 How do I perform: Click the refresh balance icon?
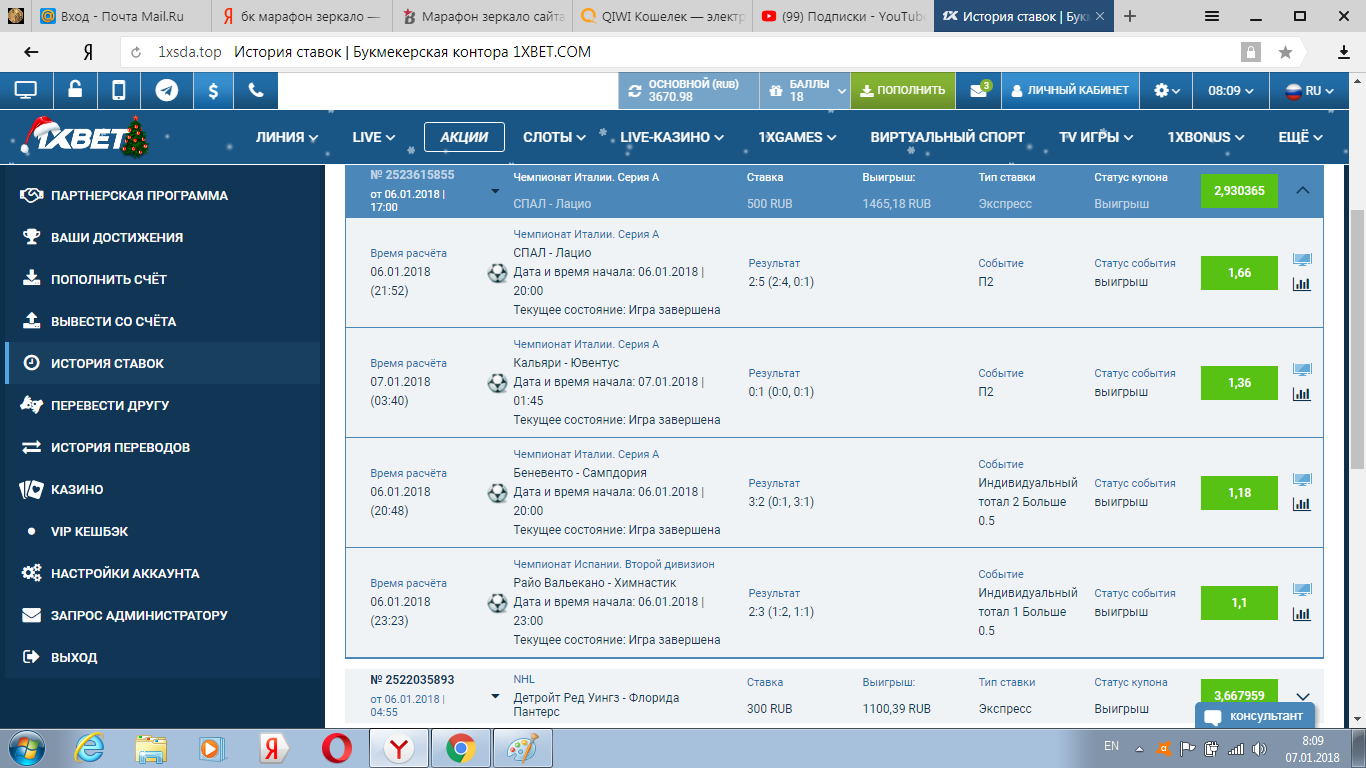tap(635, 91)
